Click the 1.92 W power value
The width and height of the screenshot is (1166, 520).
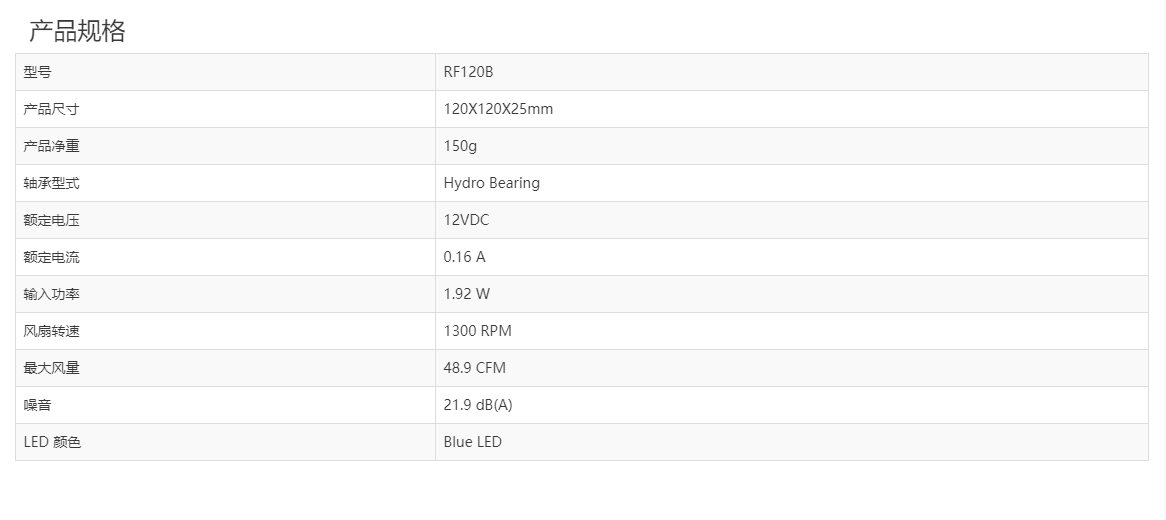[466, 294]
